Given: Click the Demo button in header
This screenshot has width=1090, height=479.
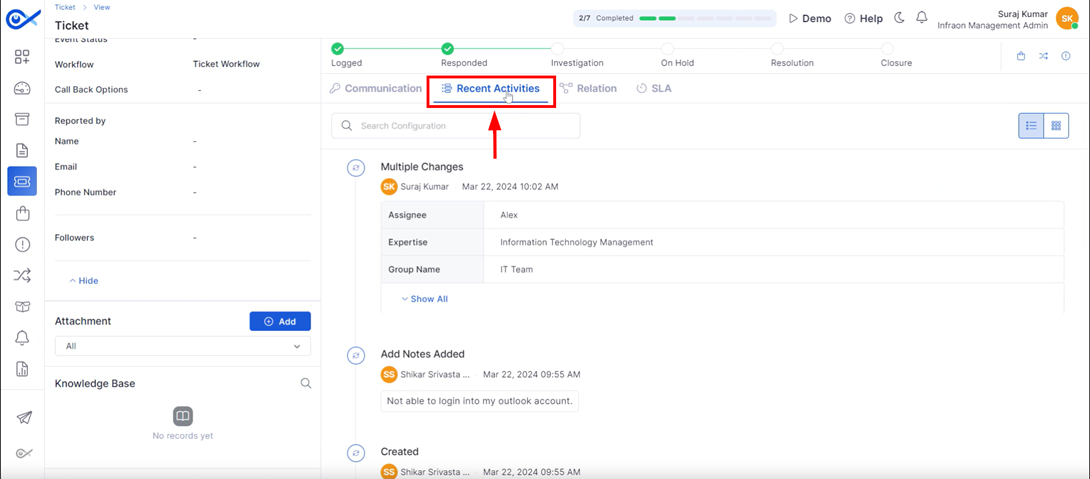Looking at the screenshot, I should coord(810,19).
